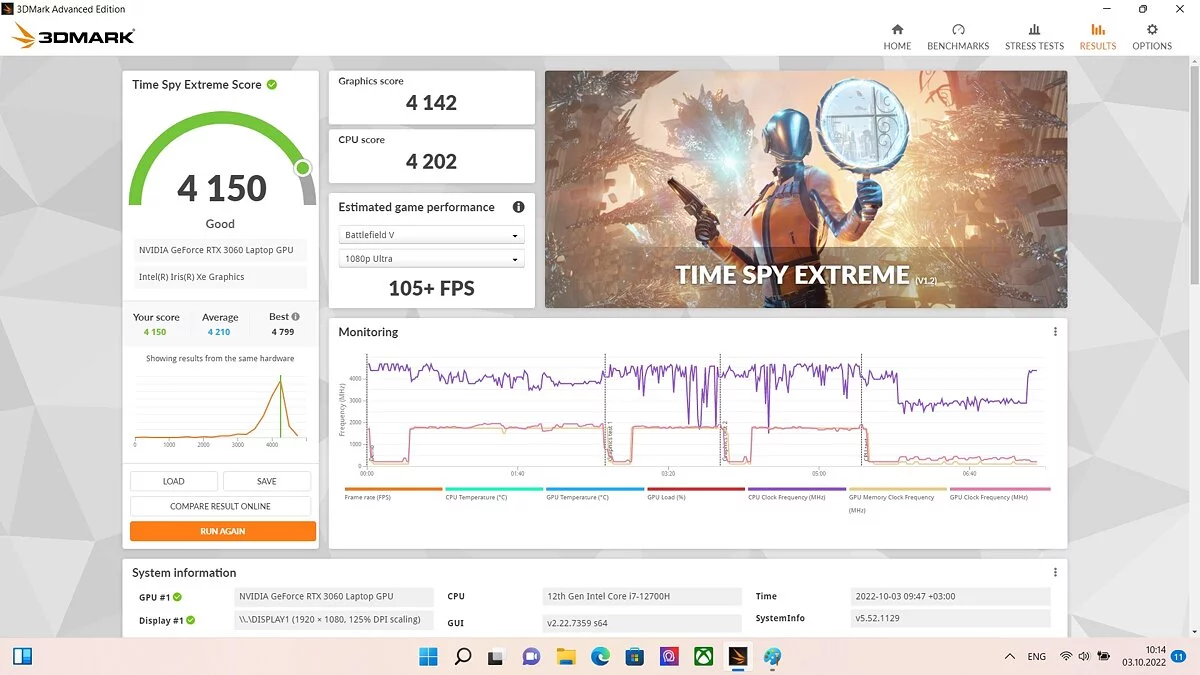Click the info icon next to Best score
Screen dimensions: 1200x675
[x=295, y=317]
